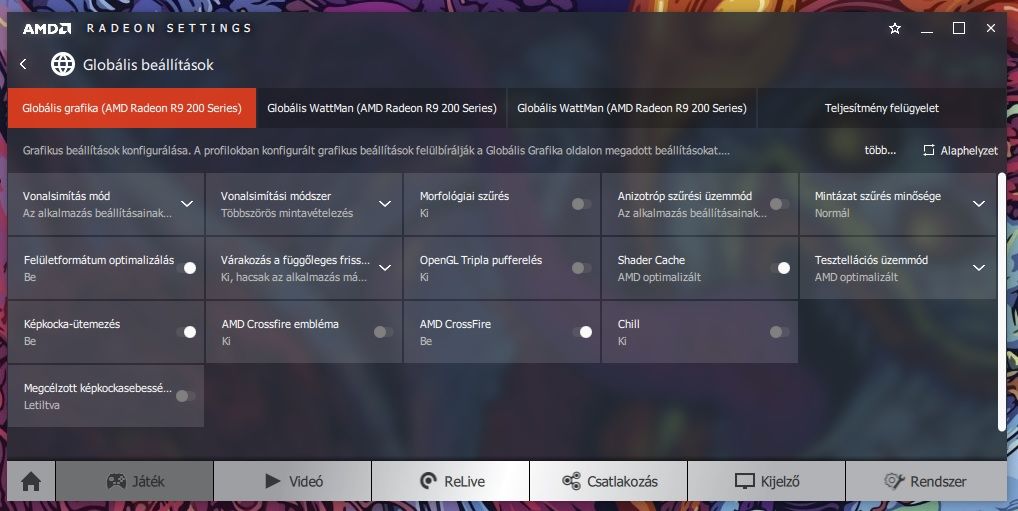1018x511 pixels.
Task: Toggle Megcélzott képkockasebesség switch
Action: (185, 395)
